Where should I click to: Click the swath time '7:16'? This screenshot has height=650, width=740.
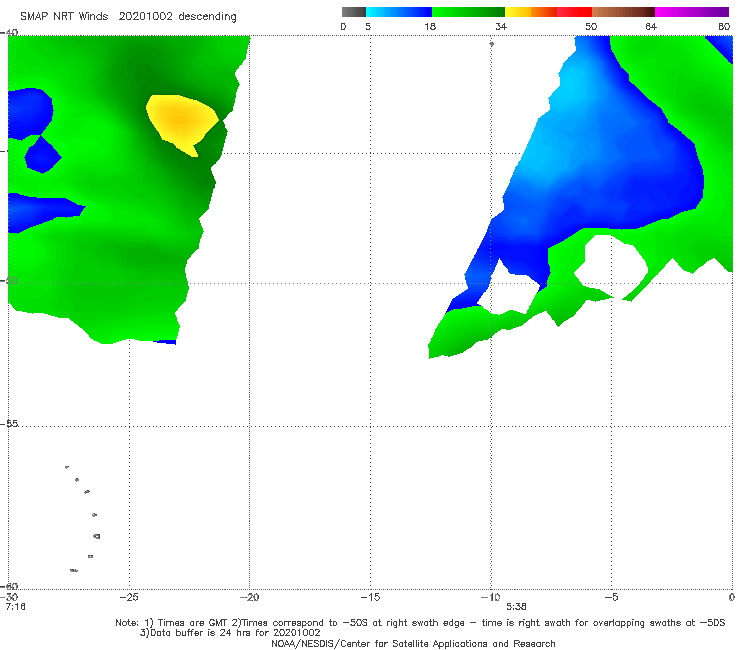tap(16, 607)
